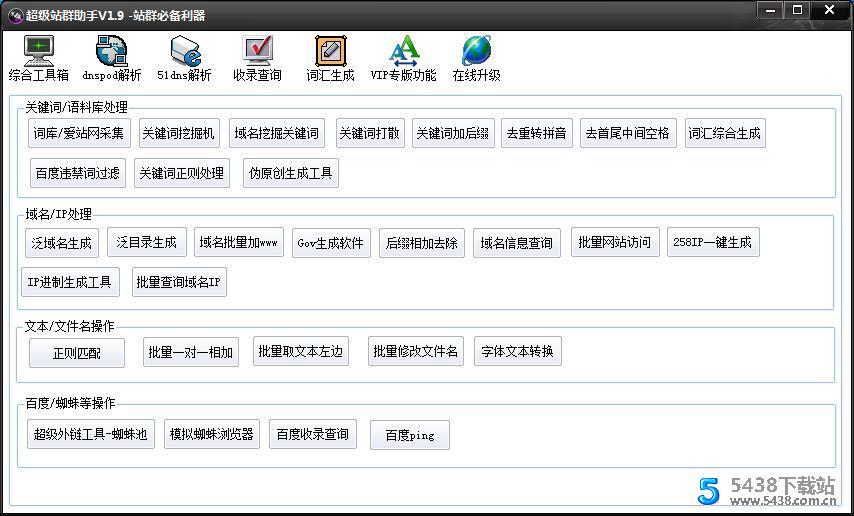Click 批量网站访问 button
Image resolution: width=854 pixels, height=516 pixels.
pos(615,242)
